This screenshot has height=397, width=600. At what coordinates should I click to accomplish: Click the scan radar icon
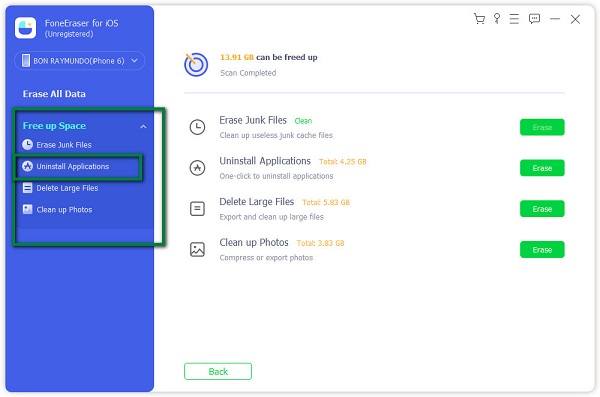(x=196, y=64)
